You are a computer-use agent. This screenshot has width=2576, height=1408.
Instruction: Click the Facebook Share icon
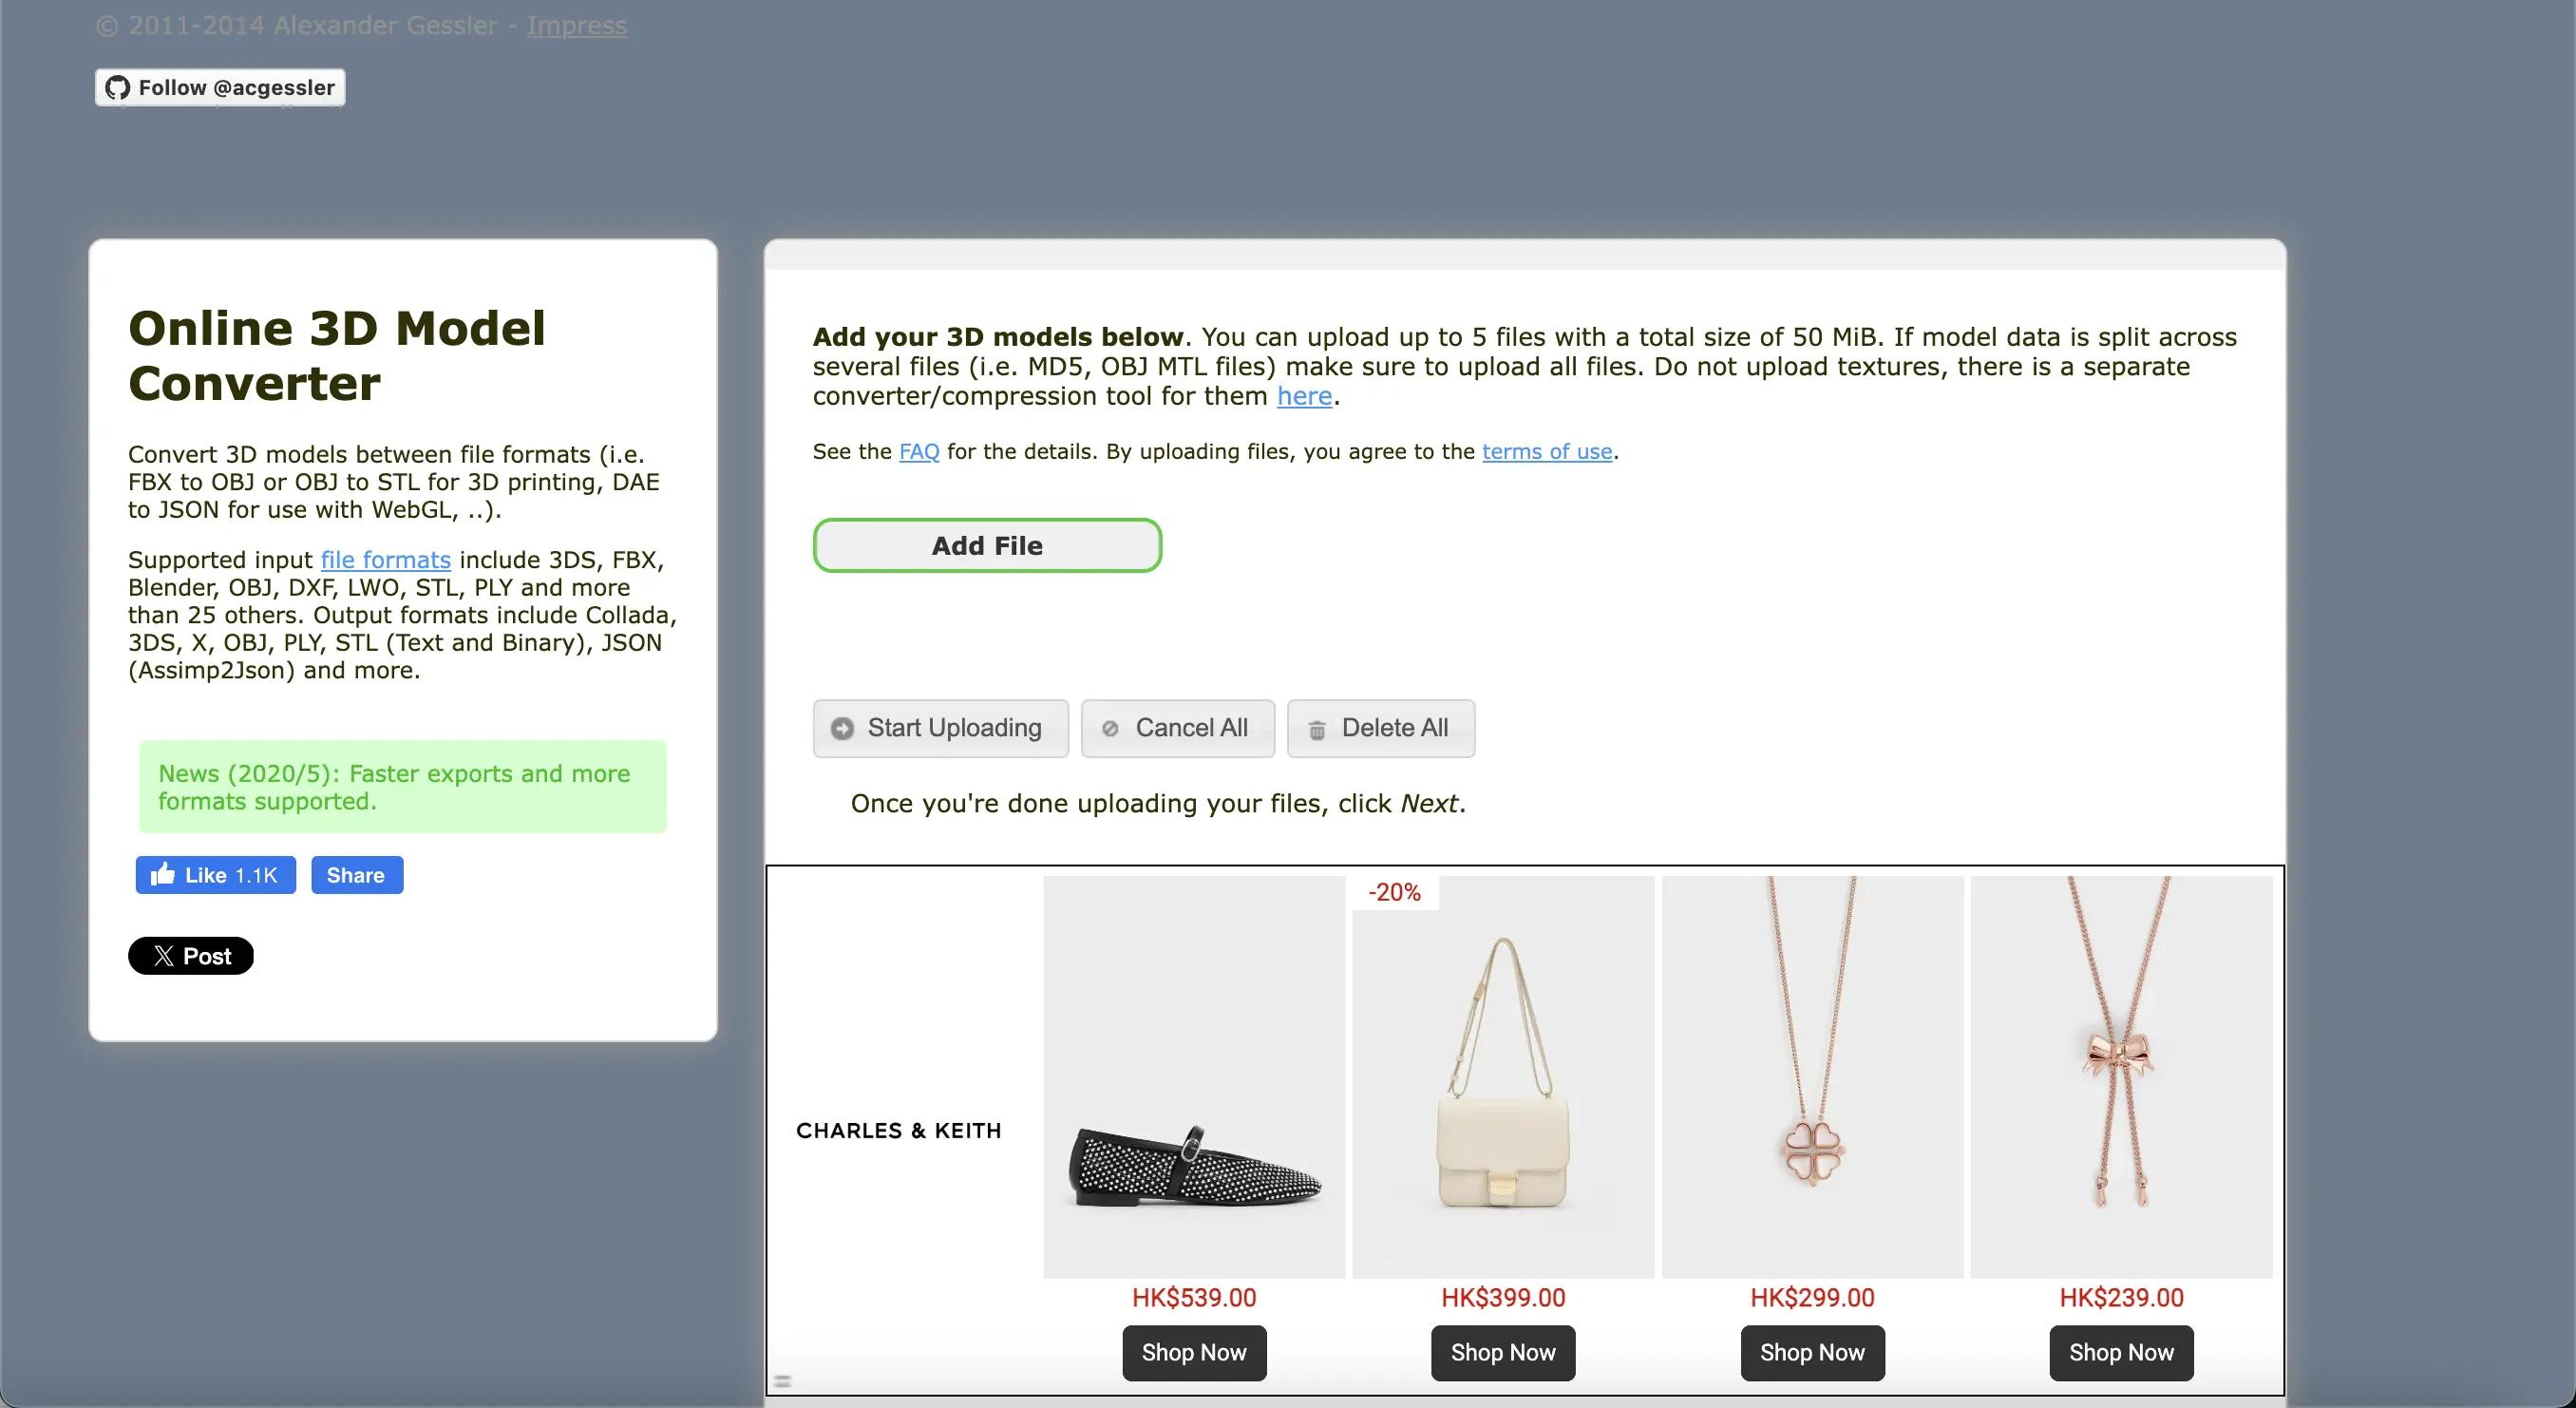tap(355, 872)
